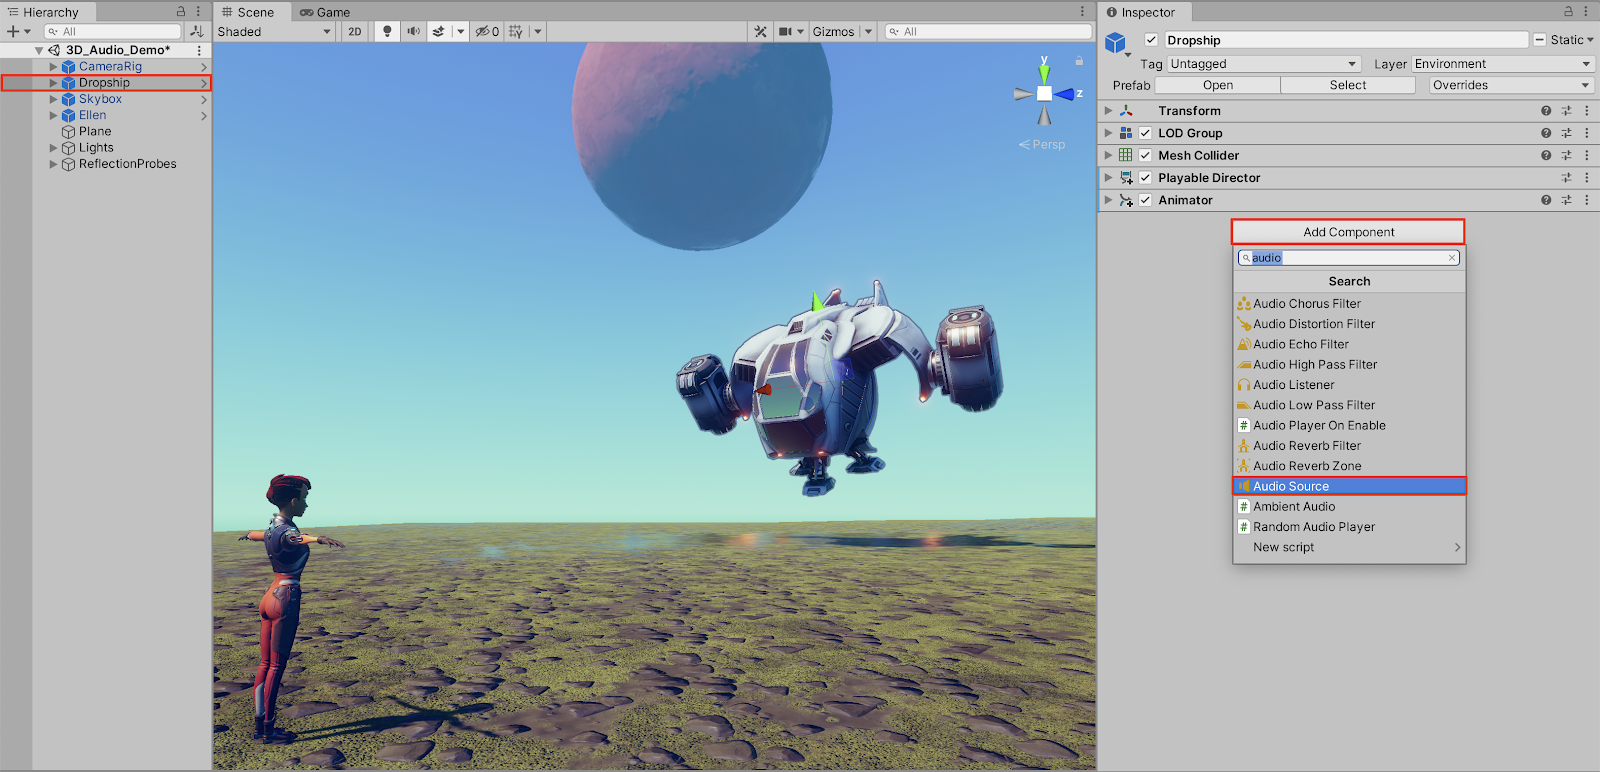Uncheck the Dropship active checkbox

tap(1151, 40)
